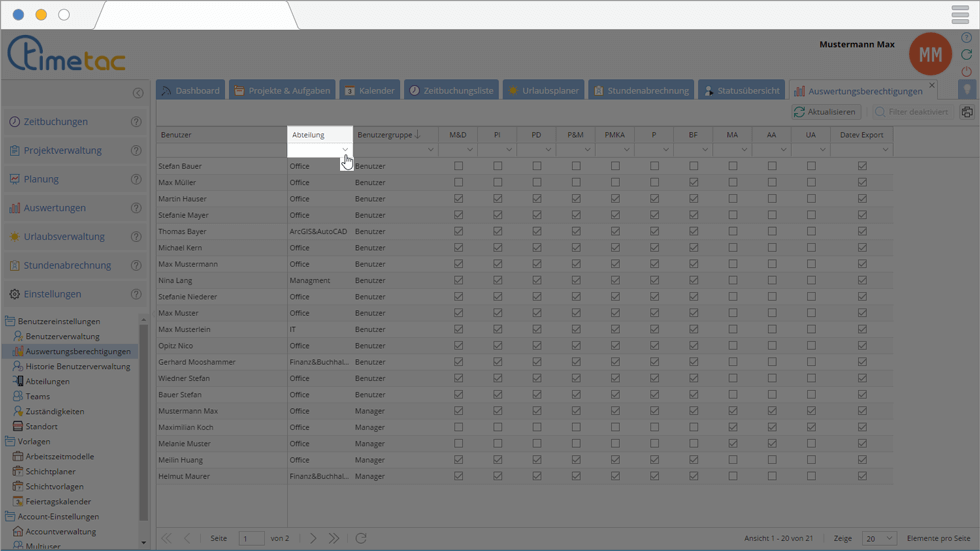Click the lightbulb tips icon
The height and width of the screenshot is (551, 980).
[x=967, y=90]
